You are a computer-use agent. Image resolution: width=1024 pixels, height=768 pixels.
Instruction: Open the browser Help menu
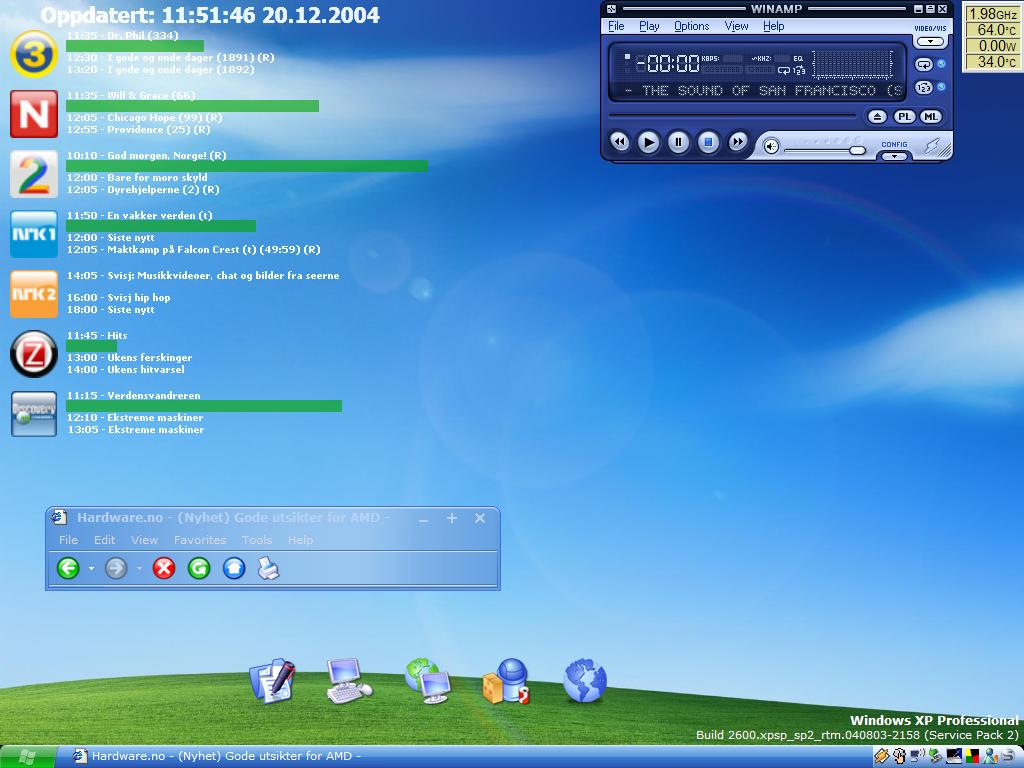point(300,539)
